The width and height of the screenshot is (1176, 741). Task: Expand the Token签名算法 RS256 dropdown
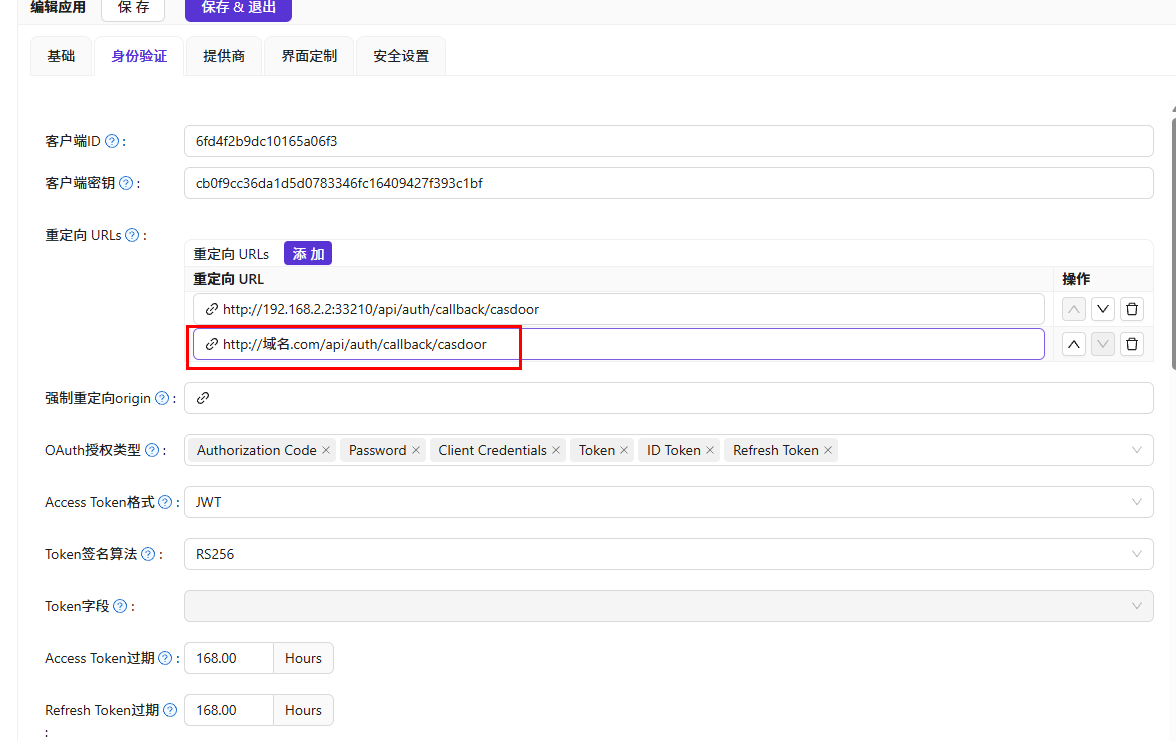point(668,554)
